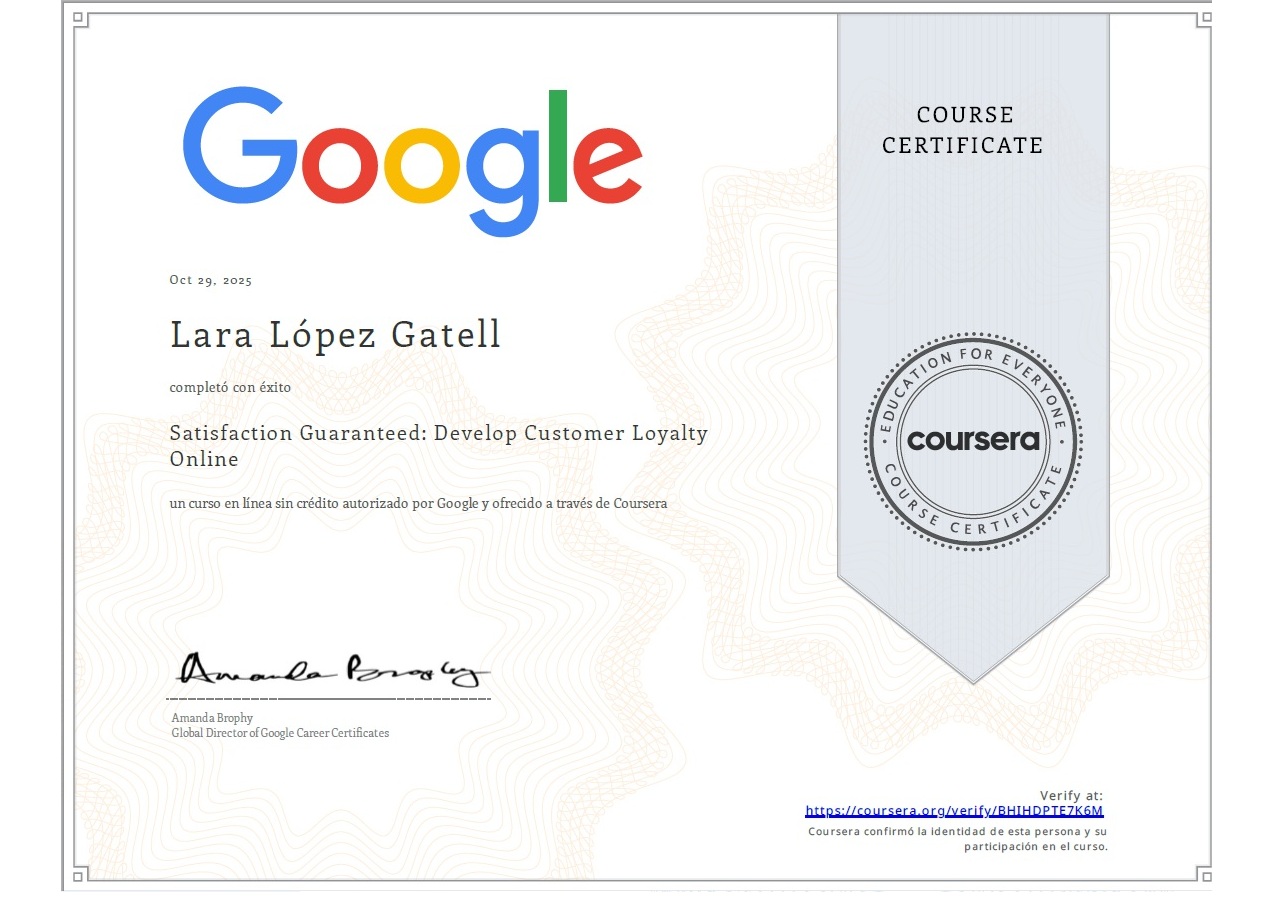Click the printed name Amanda Brophy below signature
The width and height of the screenshot is (1280, 900).
(x=212, y=718)
